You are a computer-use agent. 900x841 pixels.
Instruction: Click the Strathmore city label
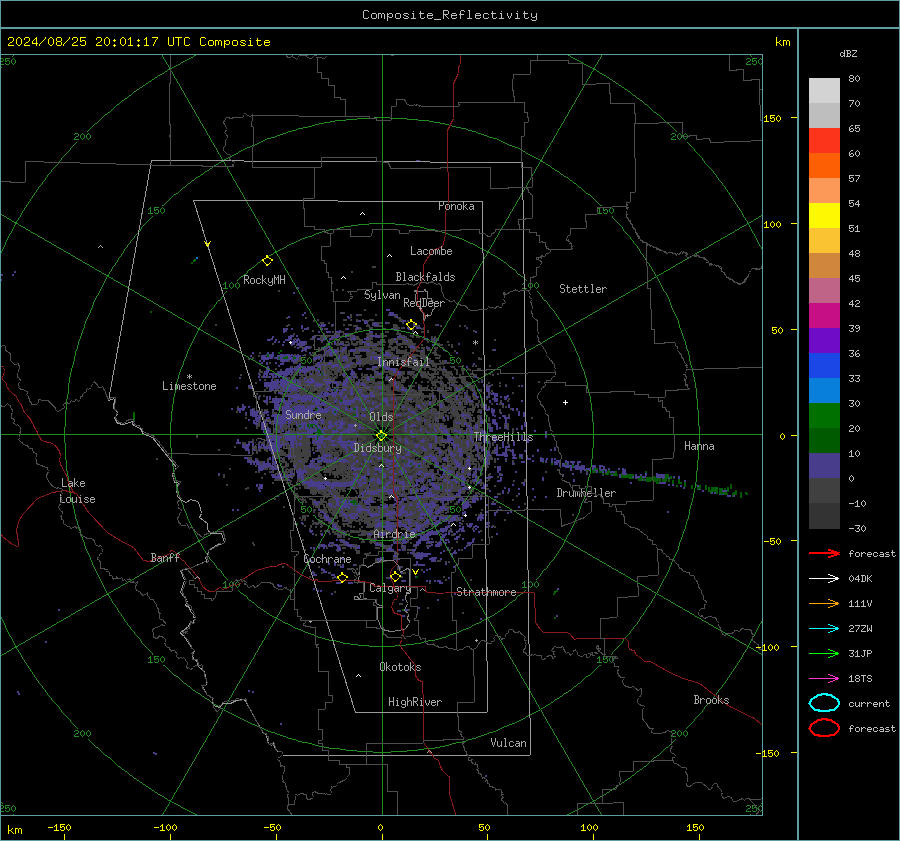(486, 592)
